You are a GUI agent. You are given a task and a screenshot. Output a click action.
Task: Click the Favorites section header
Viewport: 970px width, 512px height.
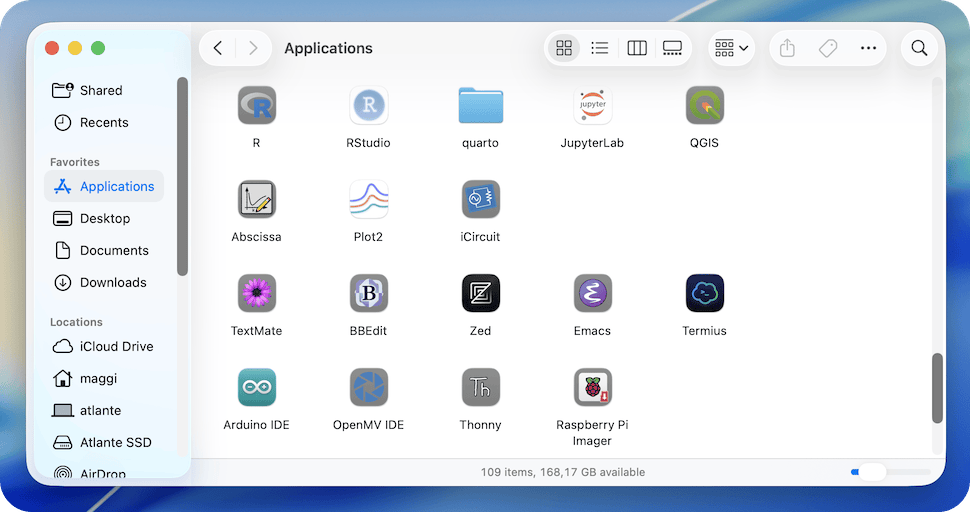pyautogui.click(x=75, y=162)
